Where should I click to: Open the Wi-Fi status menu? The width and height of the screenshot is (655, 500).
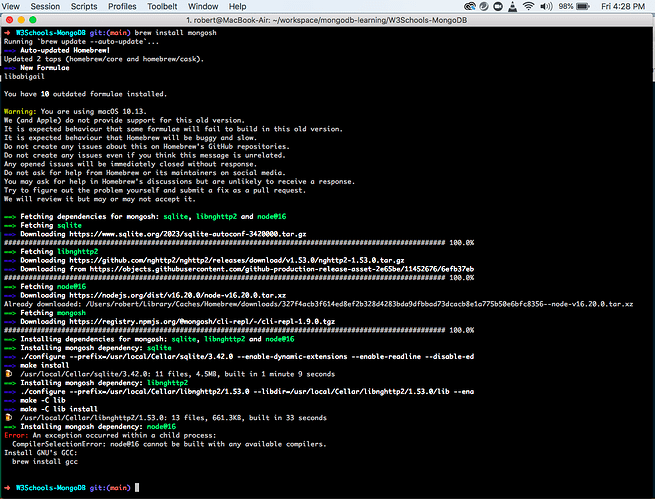(x=528, y=6)
